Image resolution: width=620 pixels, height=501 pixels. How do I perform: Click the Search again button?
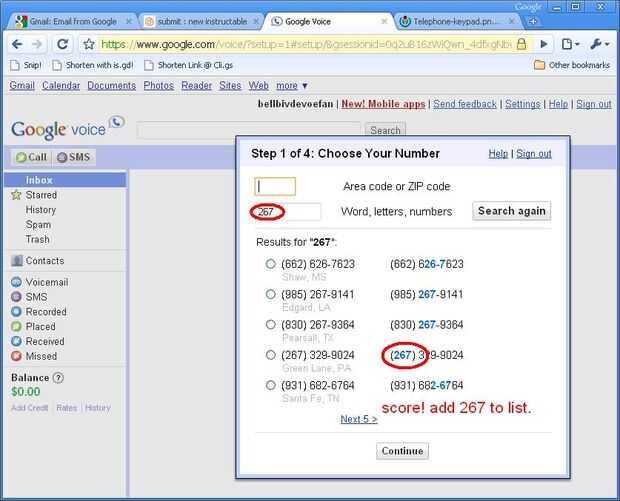coord(512,211)
